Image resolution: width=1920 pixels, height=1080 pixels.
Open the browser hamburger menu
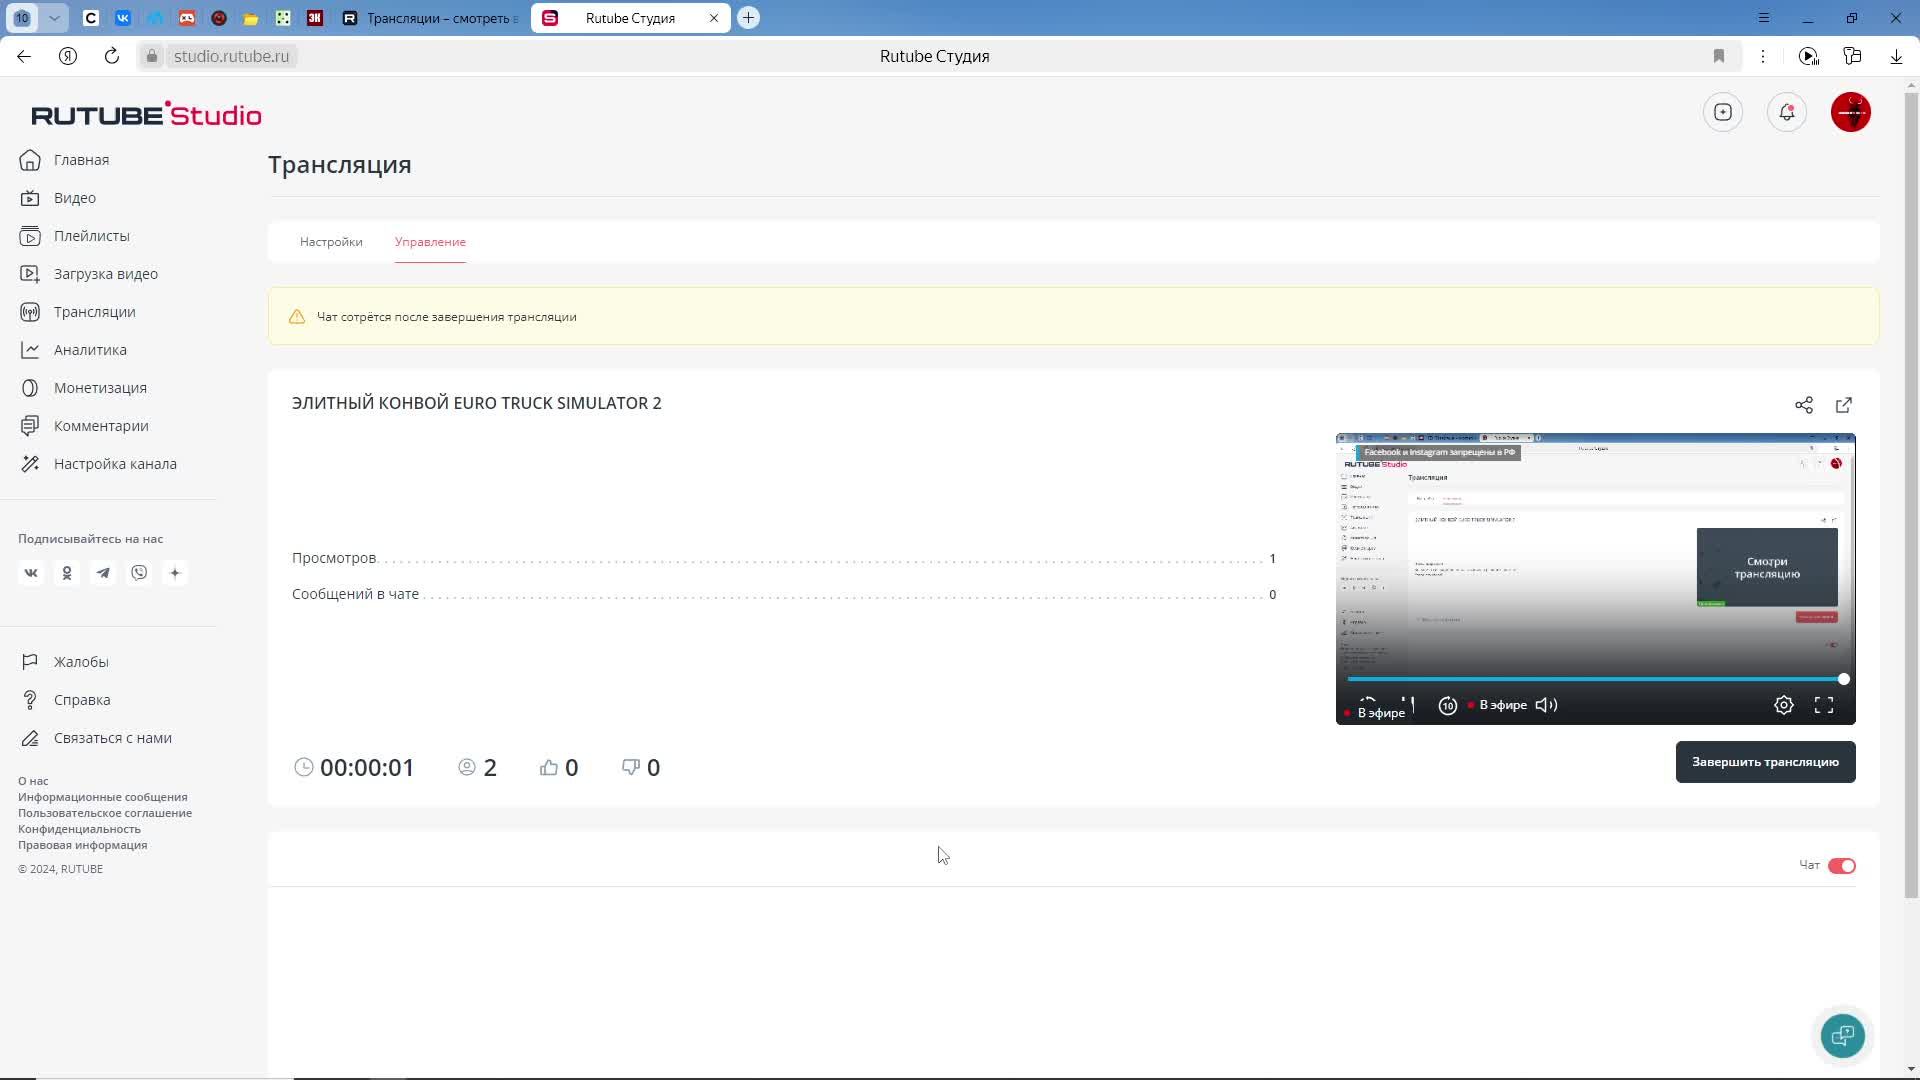click(x=1764, y=18)
